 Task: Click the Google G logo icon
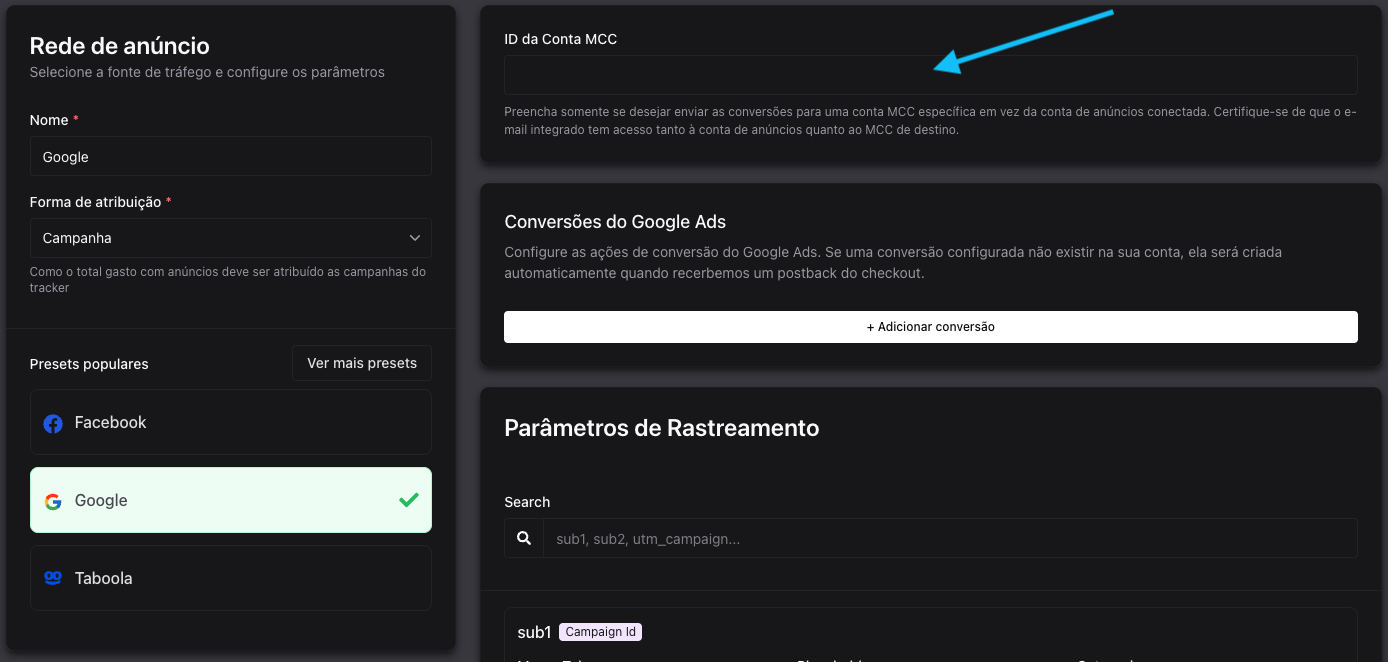(53, 501)
